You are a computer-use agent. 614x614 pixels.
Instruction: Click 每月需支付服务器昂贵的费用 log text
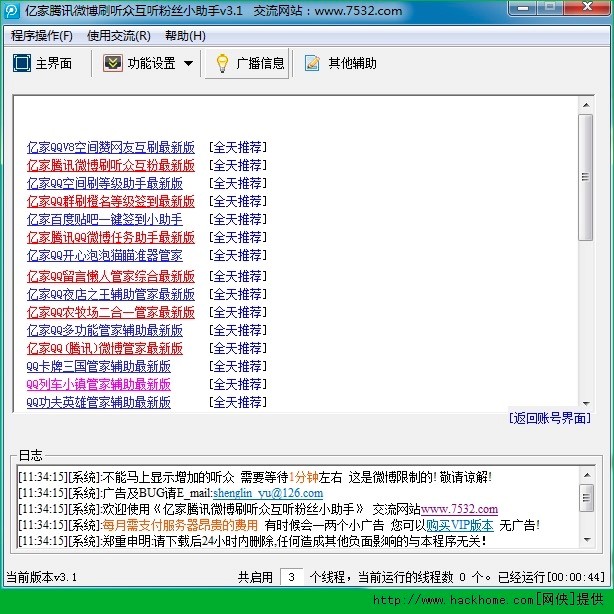tap(180, 525)
